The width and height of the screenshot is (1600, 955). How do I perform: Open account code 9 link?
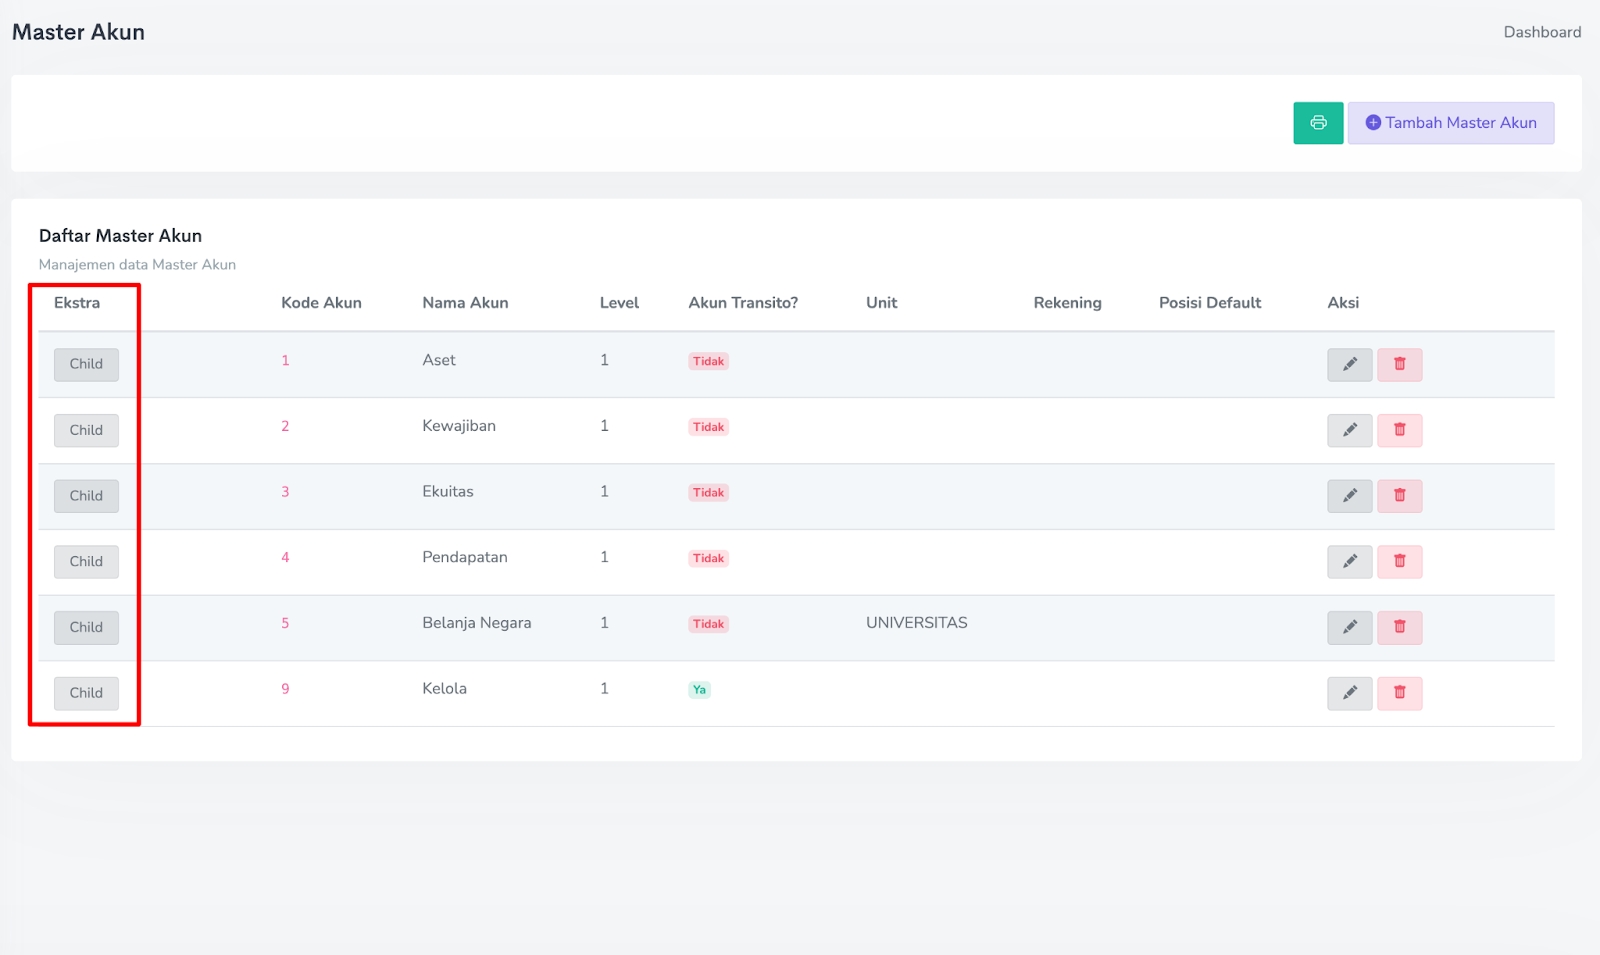point(285,689)
